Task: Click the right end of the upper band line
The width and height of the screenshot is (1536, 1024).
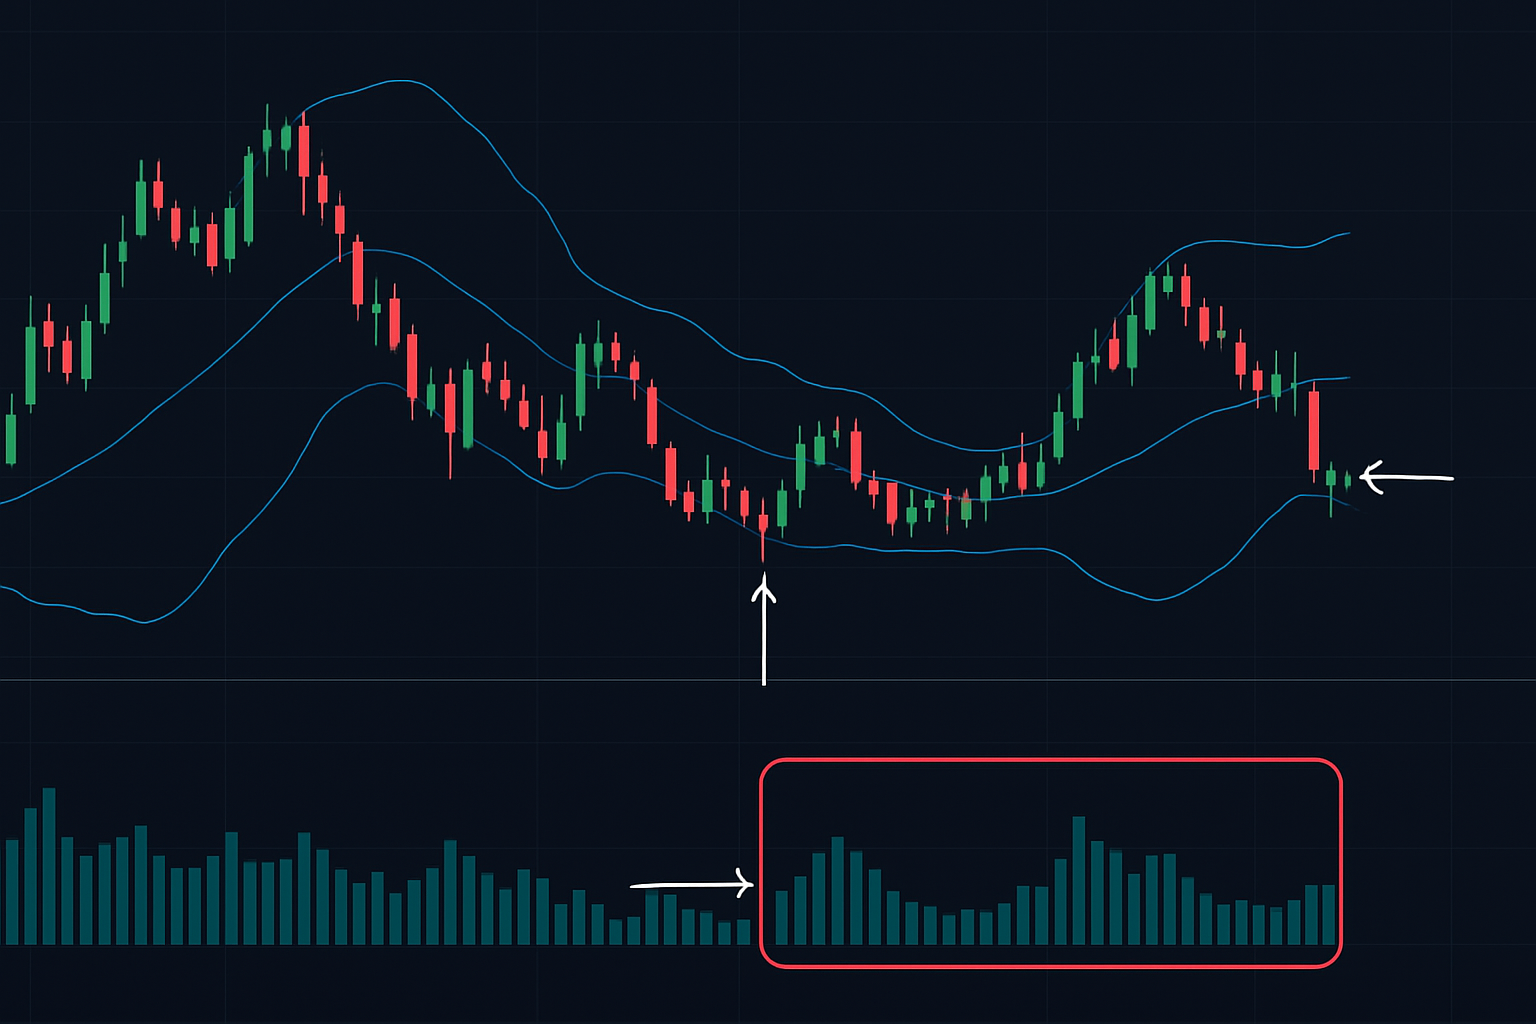Action: pyautogui.click(x=1346, y=234)
